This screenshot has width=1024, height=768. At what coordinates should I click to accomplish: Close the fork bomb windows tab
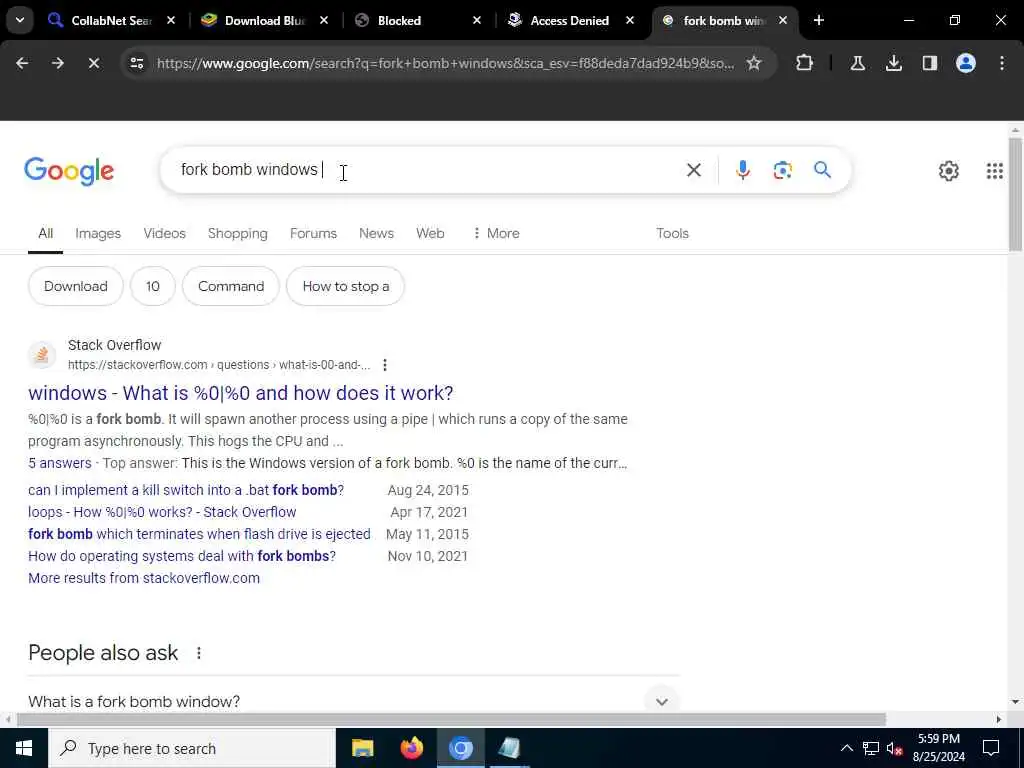pyautogui.click(x=783, y=20)
